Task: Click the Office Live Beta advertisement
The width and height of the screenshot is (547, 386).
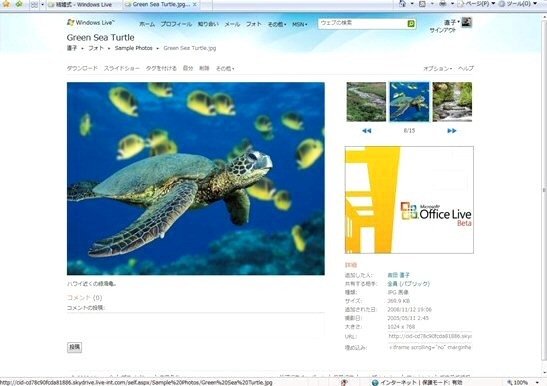Action: [x=409, y=200]
